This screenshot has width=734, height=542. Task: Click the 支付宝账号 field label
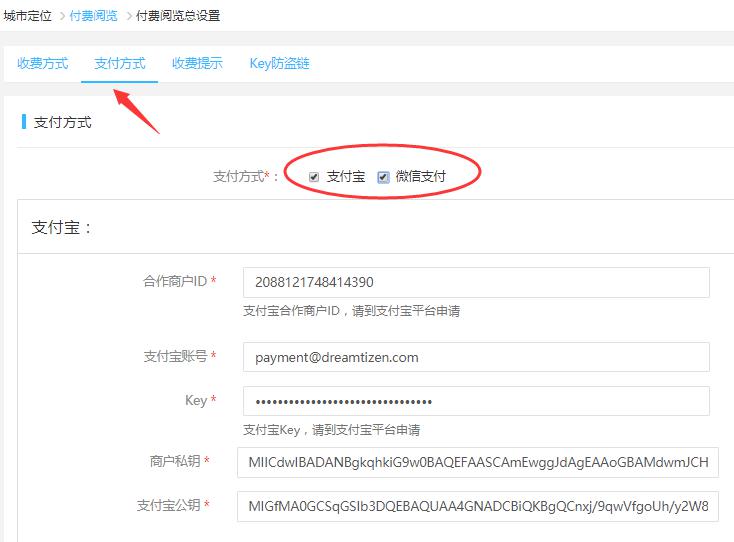tap(174, 357)
